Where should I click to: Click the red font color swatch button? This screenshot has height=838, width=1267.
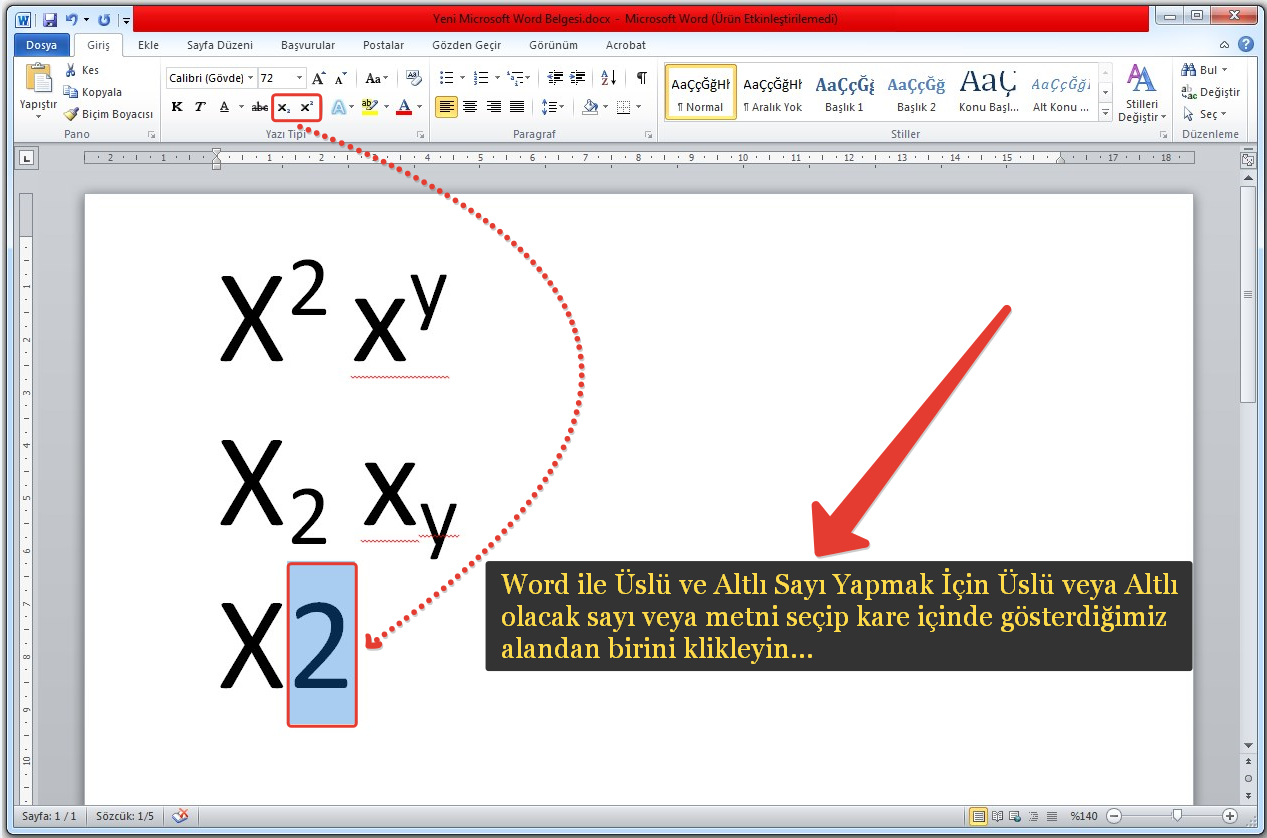point(404,107)
